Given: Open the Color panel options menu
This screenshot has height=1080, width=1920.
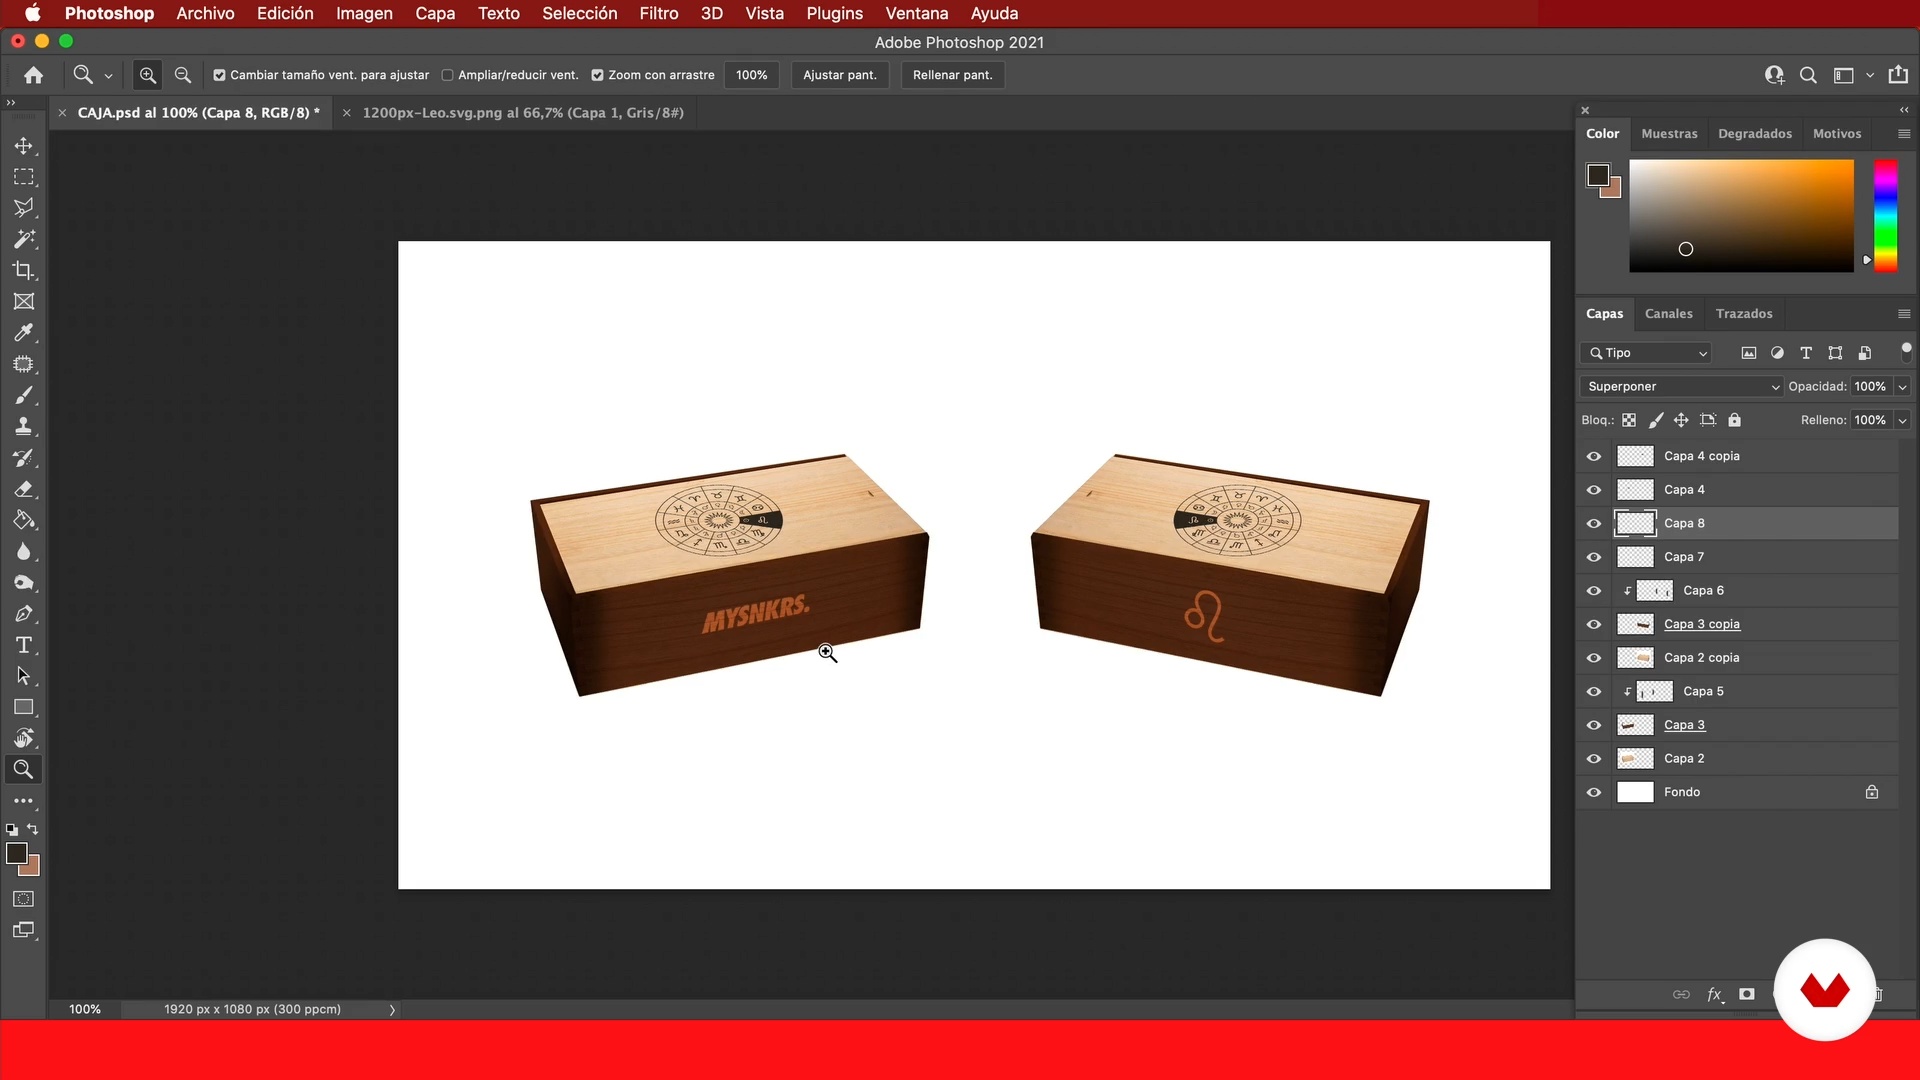Looking at the screenshot, I should tap(1904, 134).
